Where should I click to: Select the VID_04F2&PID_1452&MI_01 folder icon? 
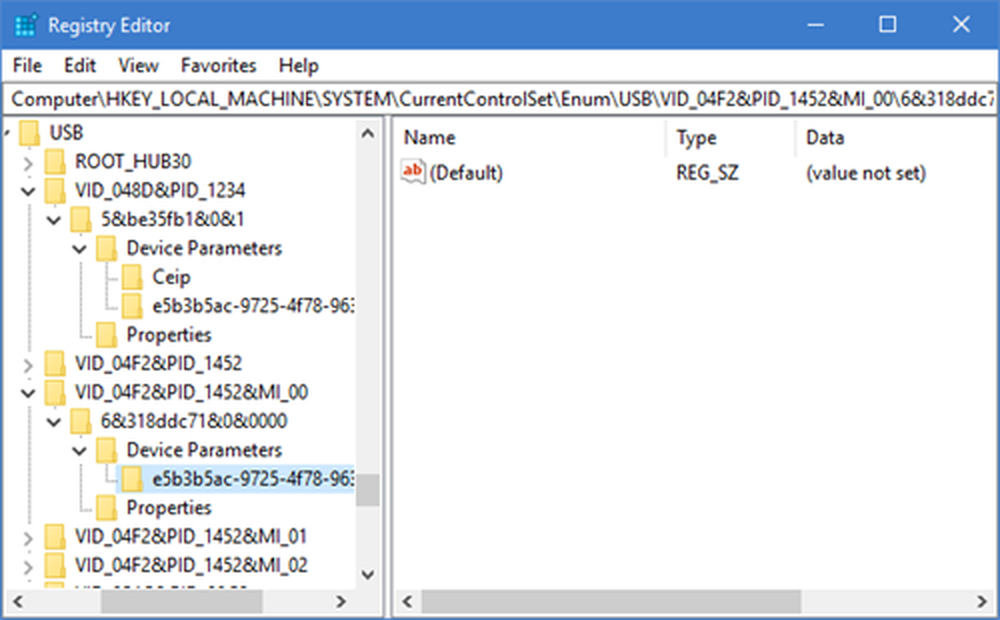click(55, 537)
